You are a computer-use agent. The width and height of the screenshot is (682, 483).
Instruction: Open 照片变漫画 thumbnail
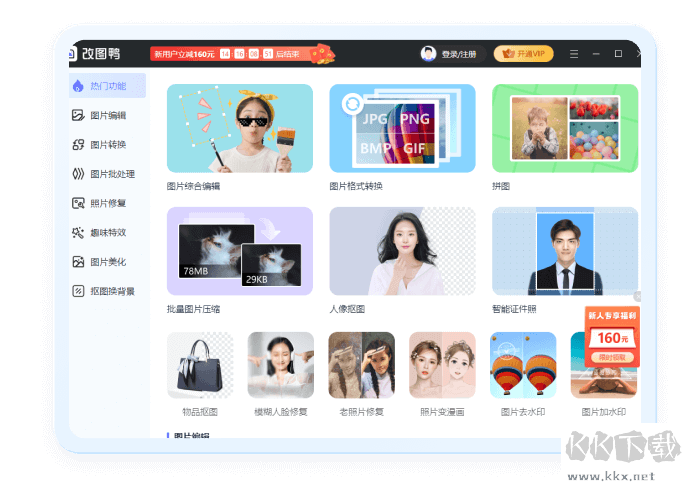tap(442, 365)
